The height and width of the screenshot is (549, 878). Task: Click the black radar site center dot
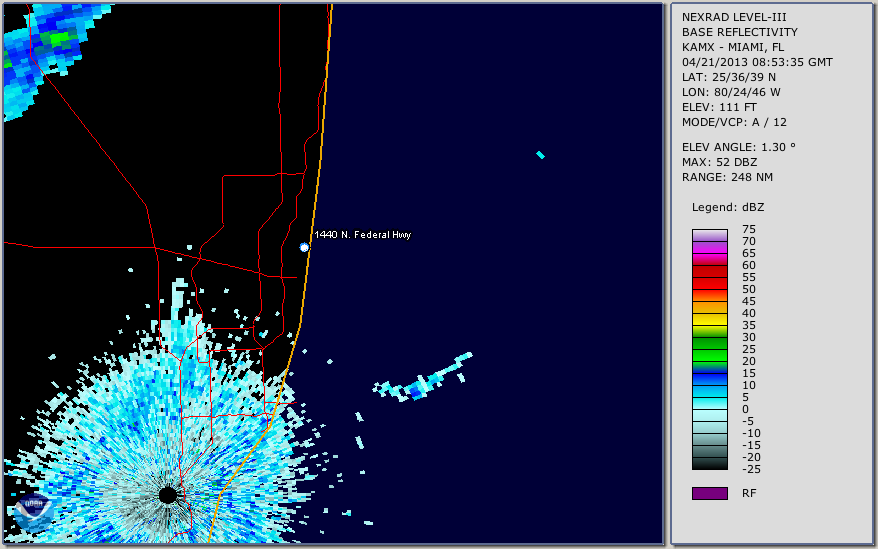(167, 495)
